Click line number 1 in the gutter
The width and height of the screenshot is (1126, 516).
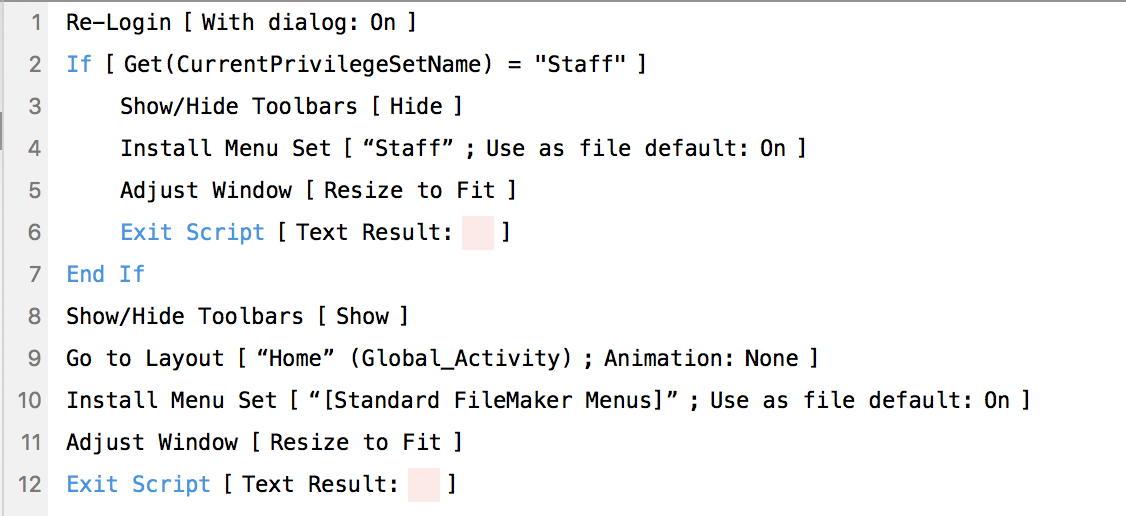click(x=36, y=22)
